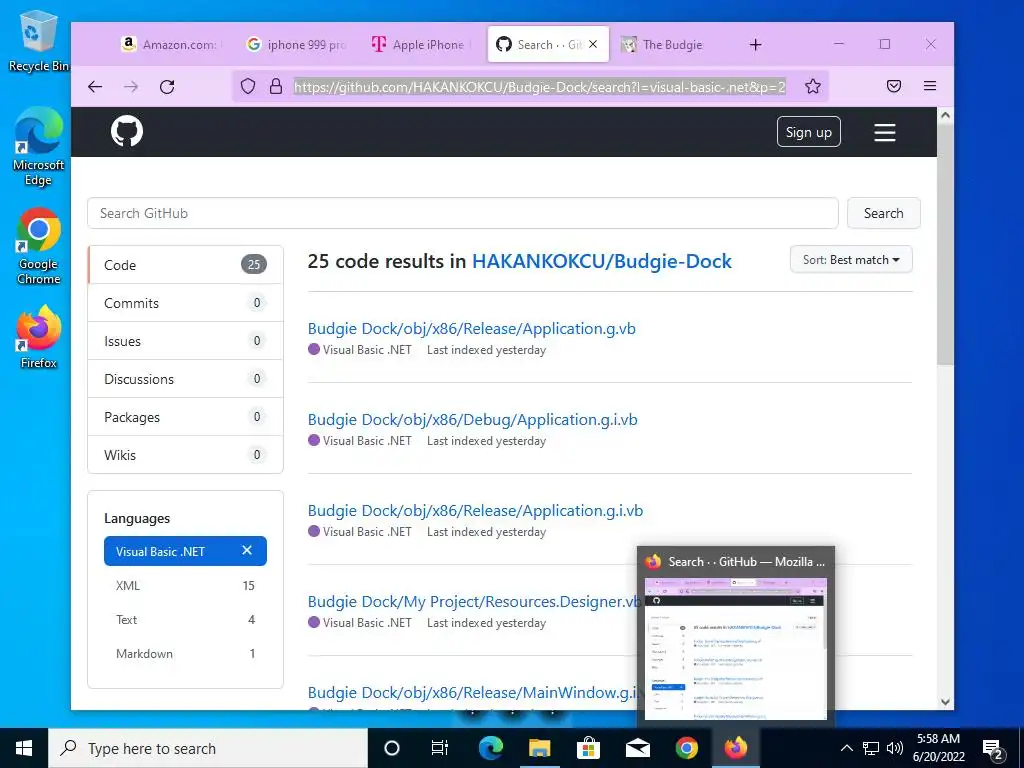Open the Sort: Best match dropdown

coord(851,260)
